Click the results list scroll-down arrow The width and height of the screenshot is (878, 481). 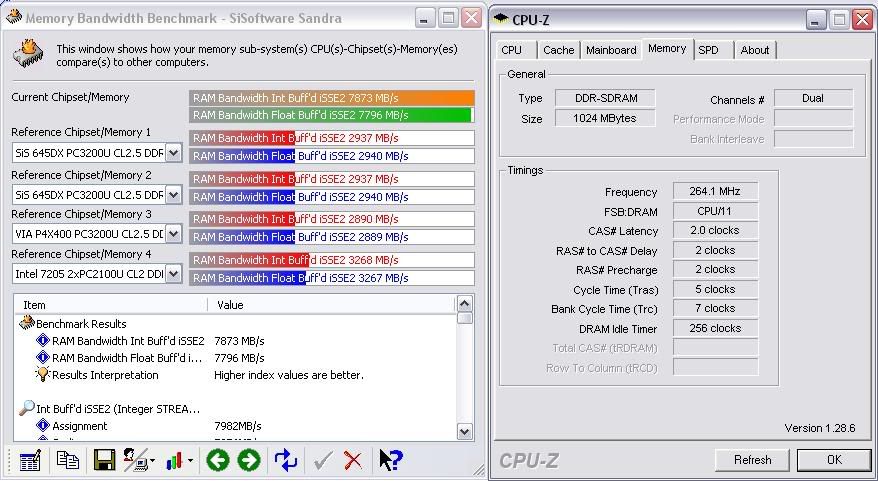(465, 431)
